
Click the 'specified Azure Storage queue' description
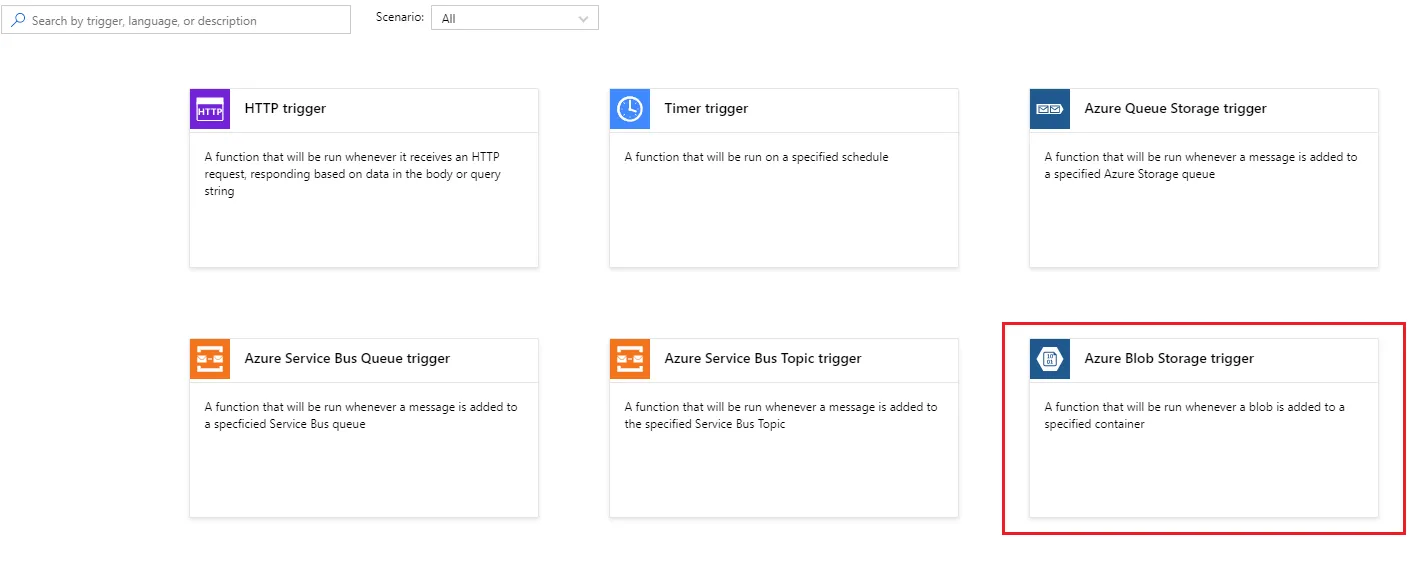pos(1201,165)
